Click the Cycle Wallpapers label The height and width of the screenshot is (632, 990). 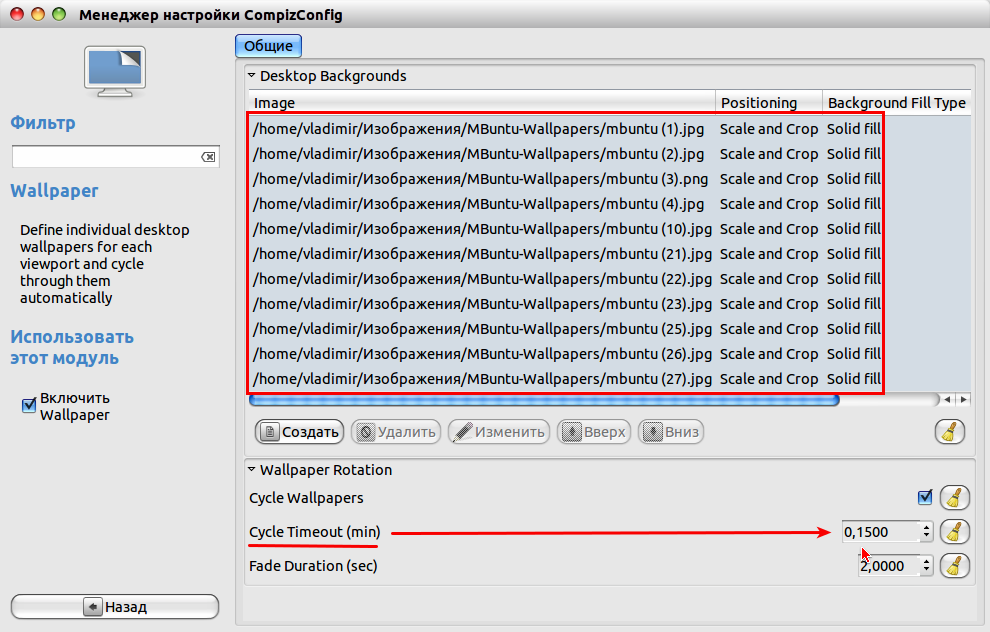click(306, 498)
